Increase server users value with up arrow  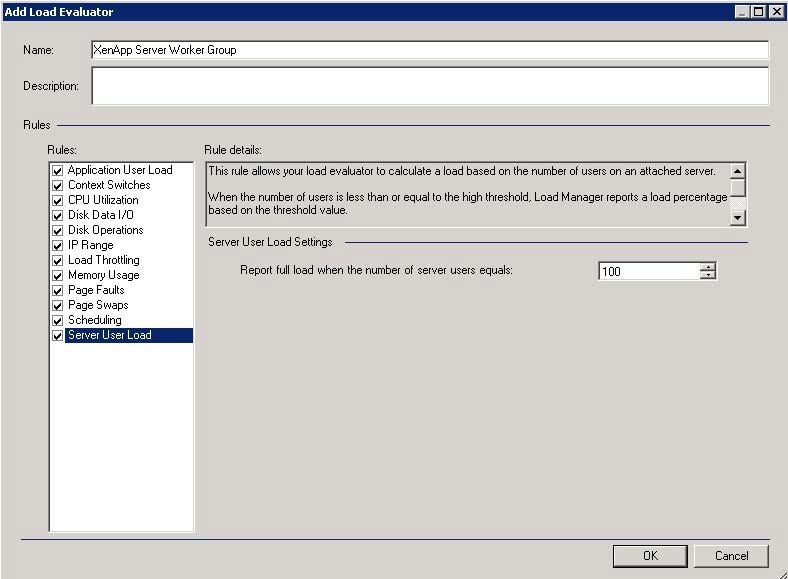[x=708, y=267]
